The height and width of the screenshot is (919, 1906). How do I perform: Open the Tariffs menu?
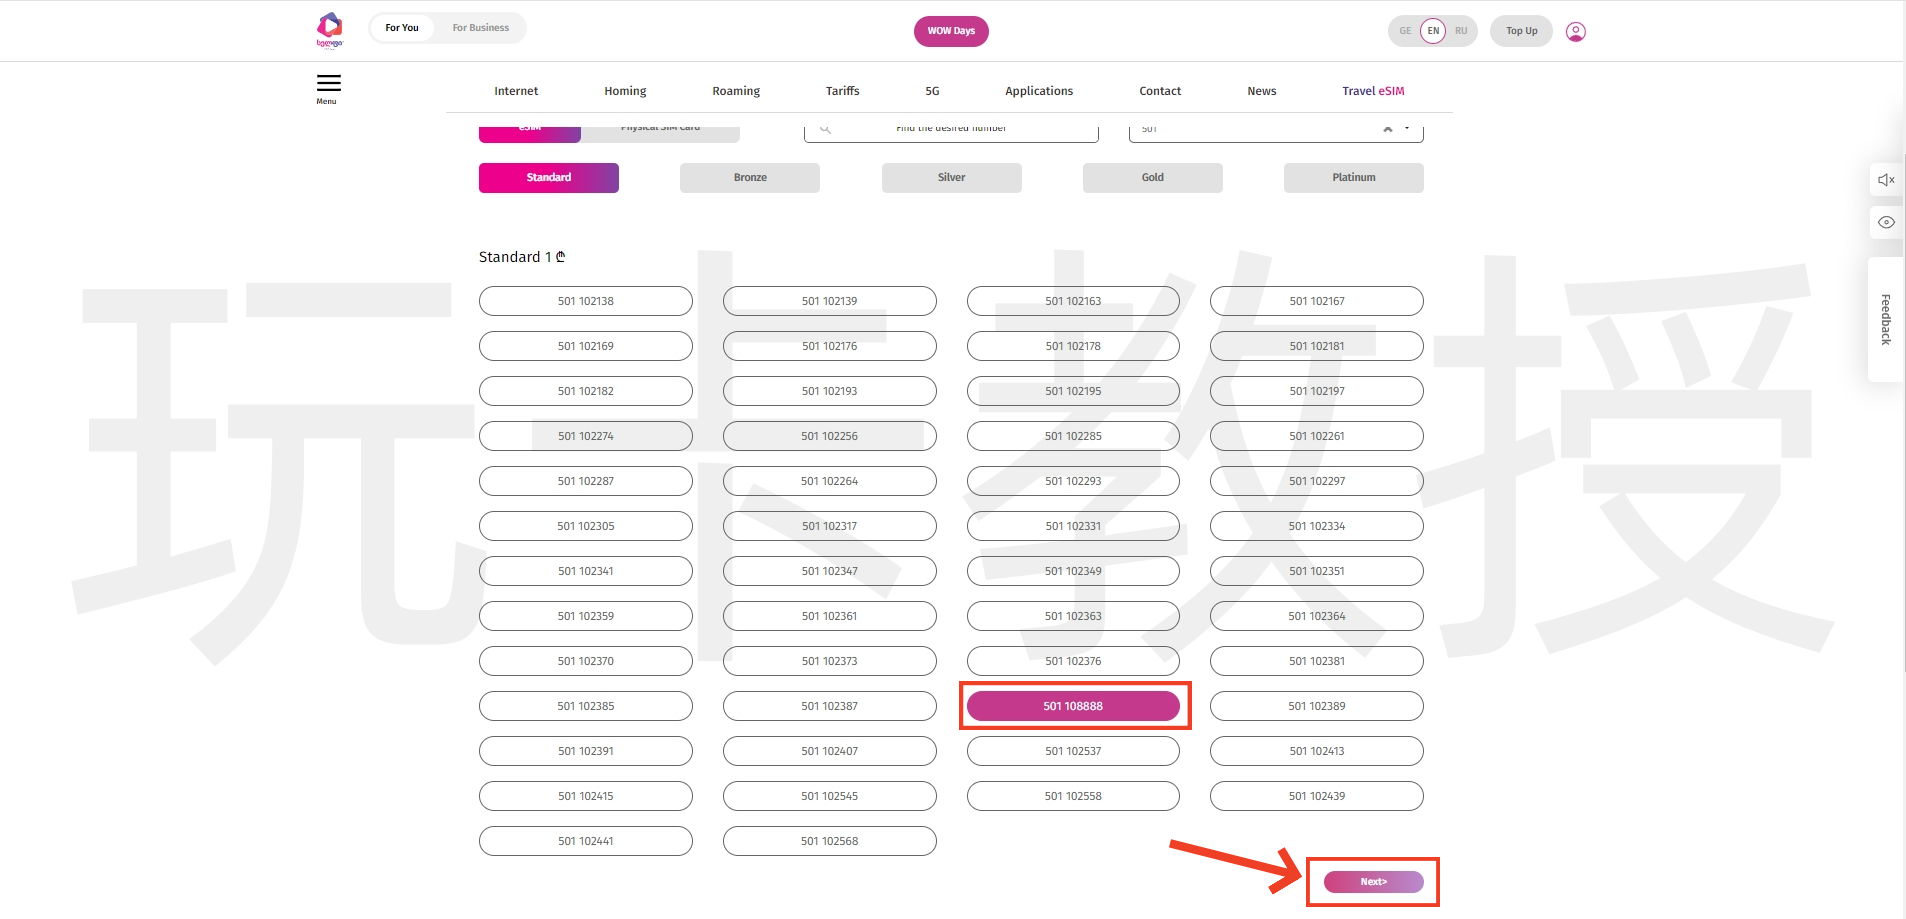pos(842,91)
